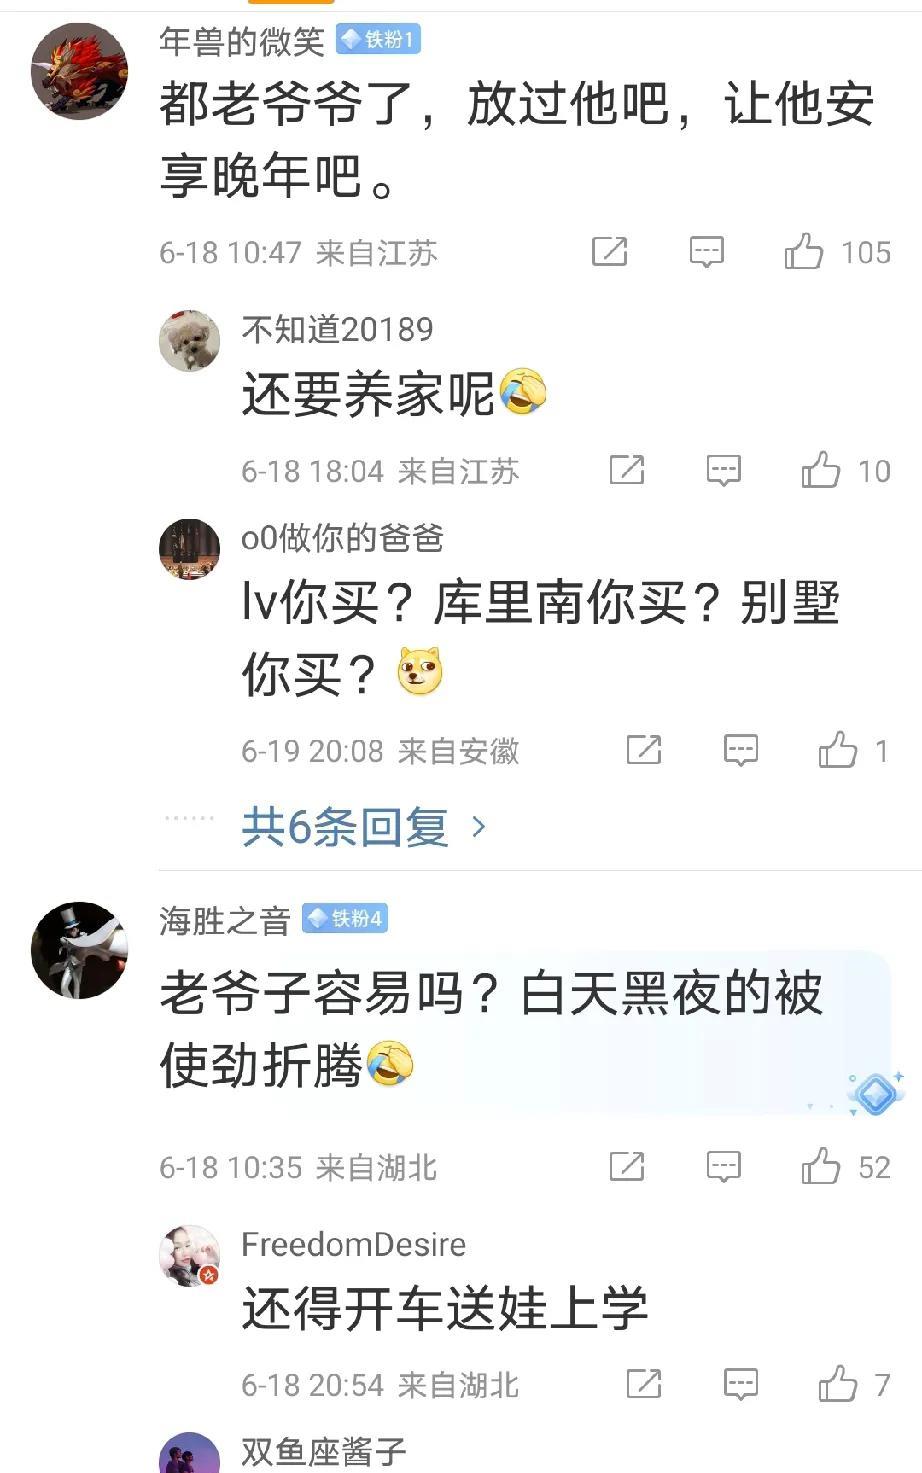922x1473 pixels.
Task: Reply to 海胜之音's comment via bubble icon
Action: [x=724, y=1166]
